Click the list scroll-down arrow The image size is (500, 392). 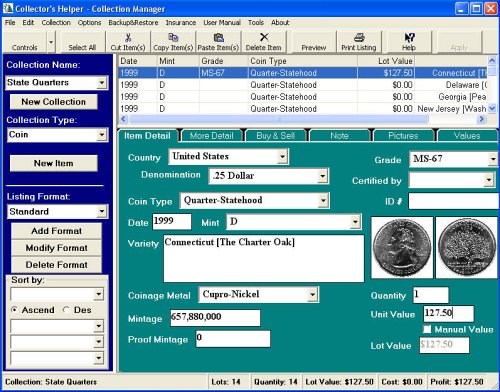click(492, 108)
